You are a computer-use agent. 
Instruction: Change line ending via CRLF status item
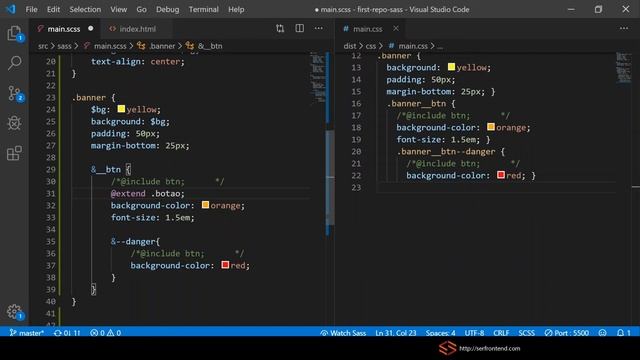point(501,333)
